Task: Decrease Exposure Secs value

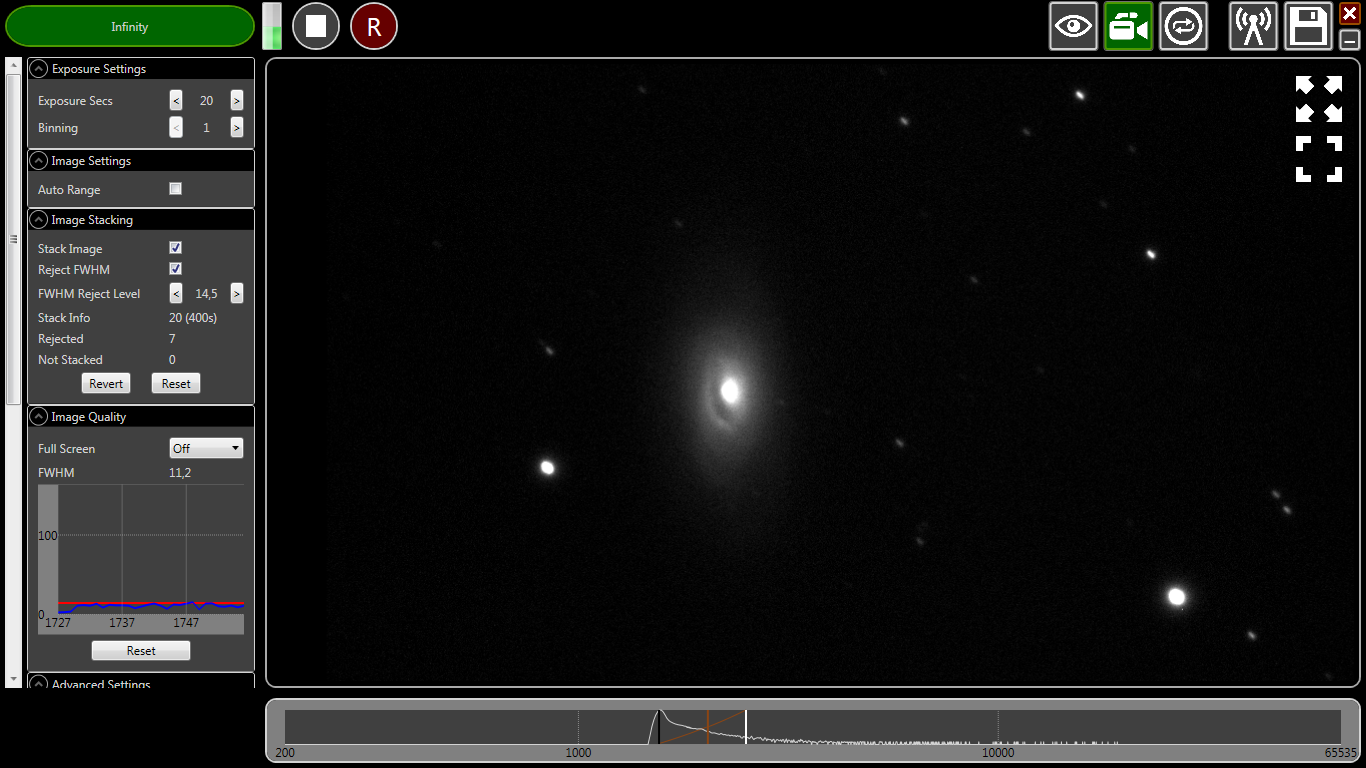Action: (176, 100)
